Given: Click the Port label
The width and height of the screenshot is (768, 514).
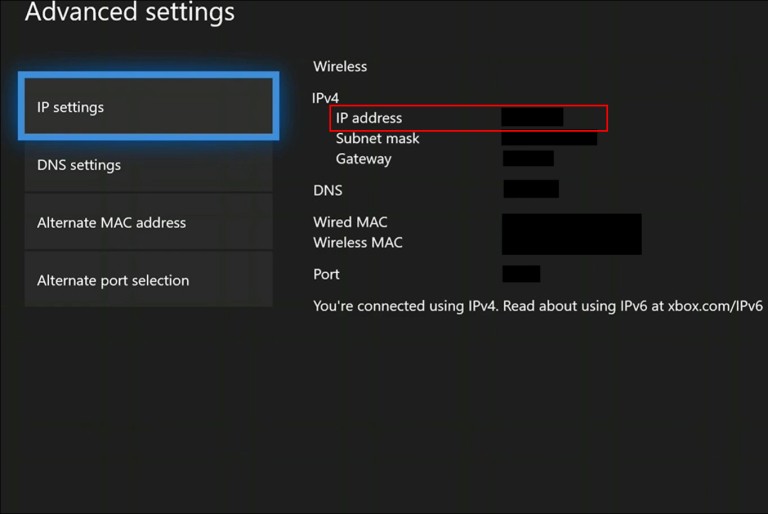Looking at the screenshot, I should pos(326,274).
